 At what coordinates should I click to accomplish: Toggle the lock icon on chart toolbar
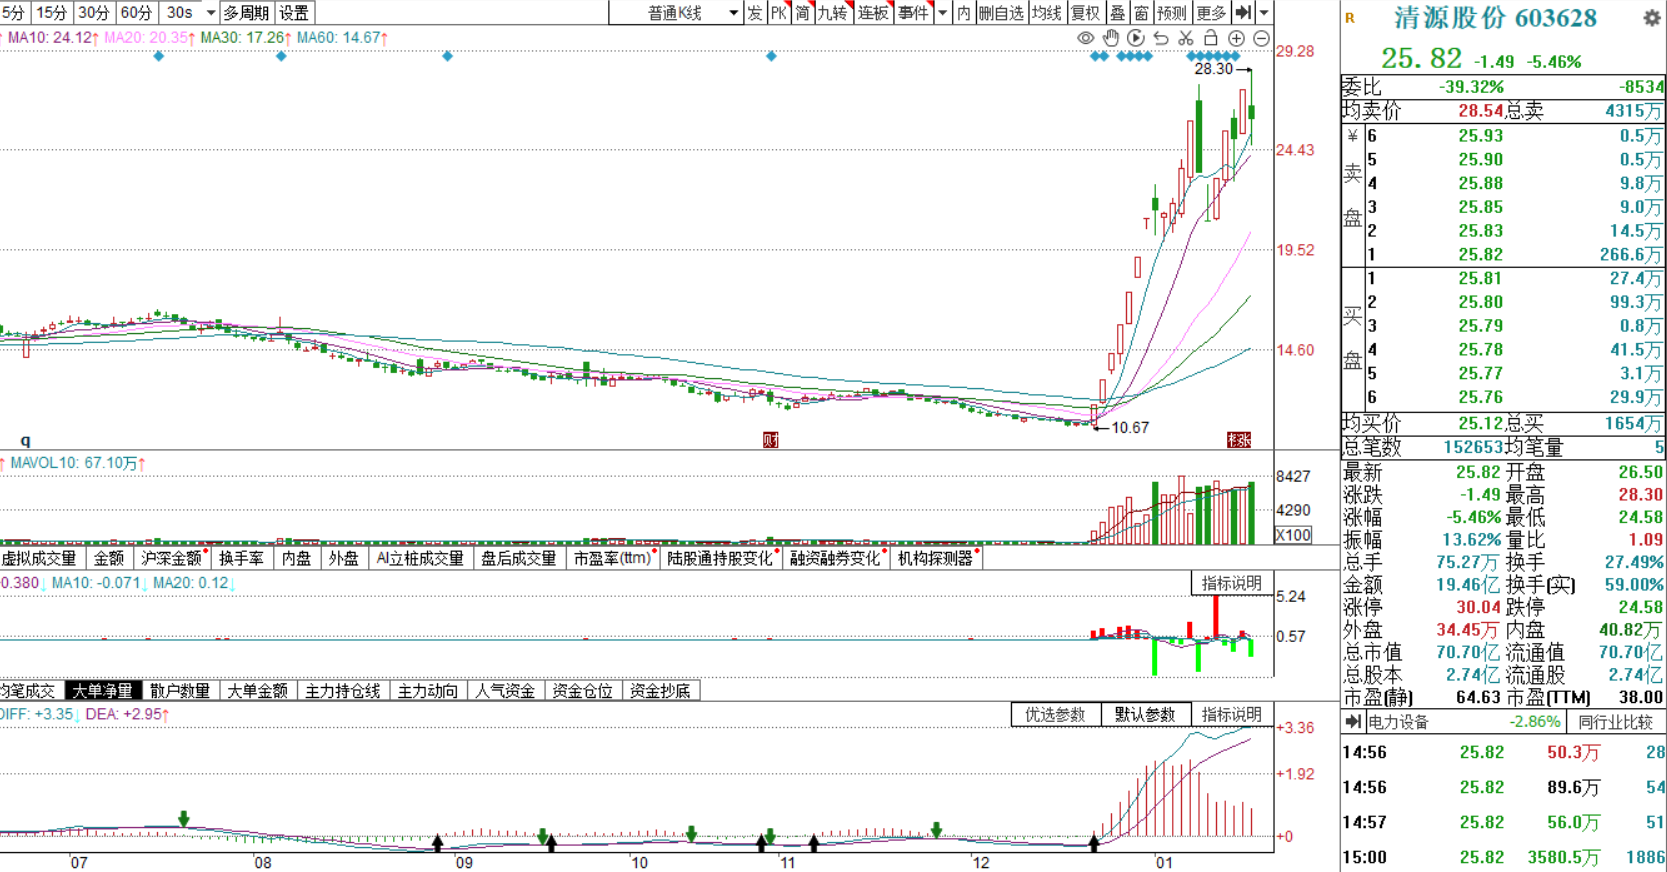click(x=1211, y=38)
